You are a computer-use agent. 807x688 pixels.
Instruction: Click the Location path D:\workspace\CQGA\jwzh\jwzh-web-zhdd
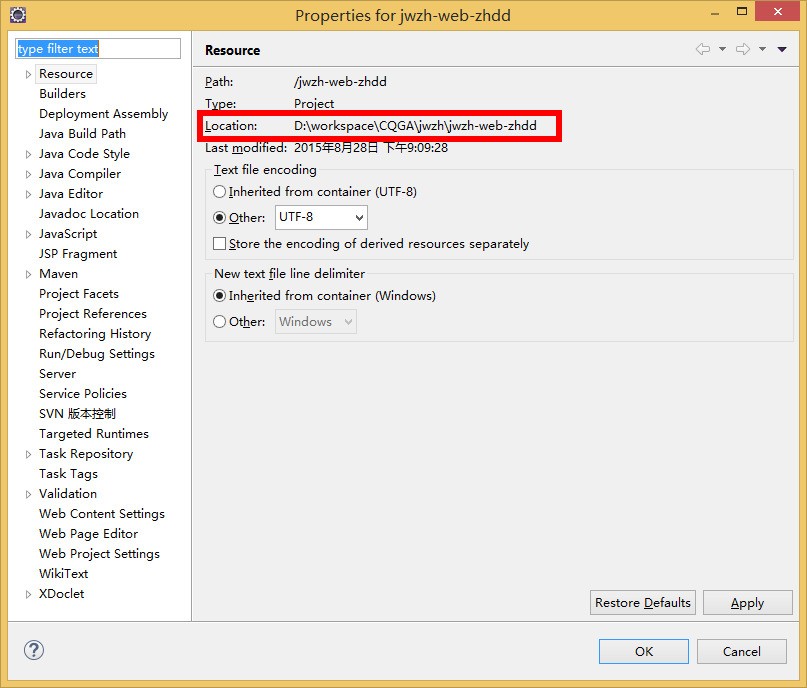[x=415, y=126]
